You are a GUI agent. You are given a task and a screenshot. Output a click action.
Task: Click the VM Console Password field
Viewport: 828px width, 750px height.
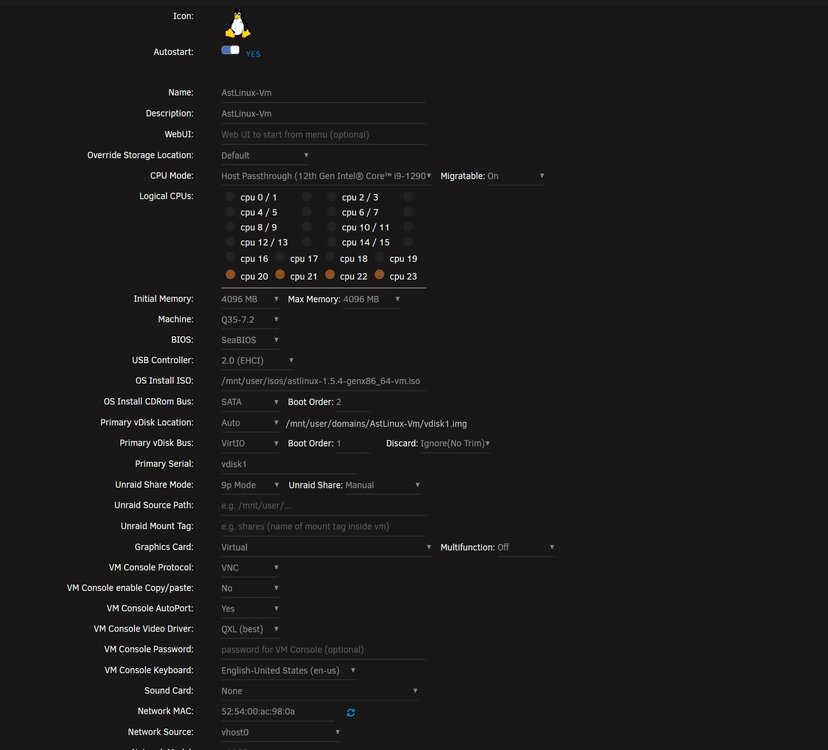click(323, 650)
